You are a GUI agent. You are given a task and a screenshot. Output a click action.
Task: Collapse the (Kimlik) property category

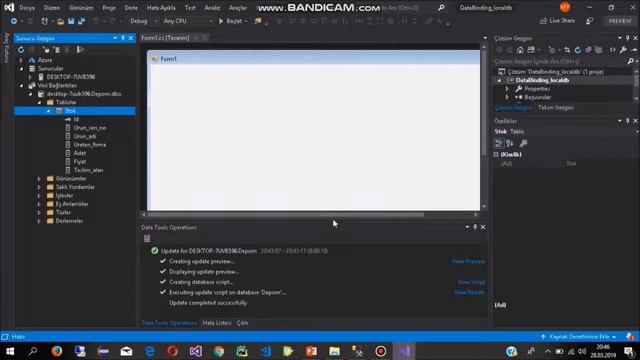(x=496, y=154)
